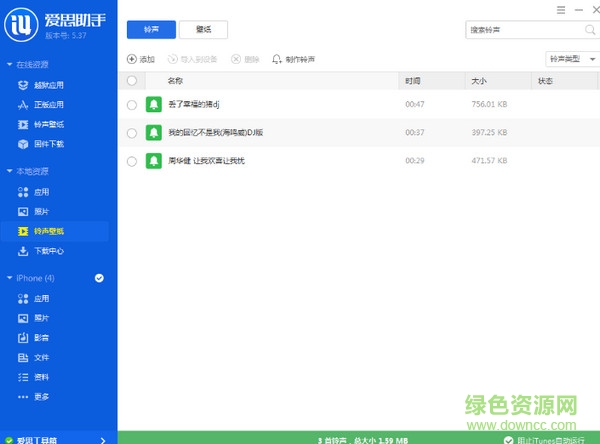Click the 搜索铃声 search field
The image size is (600, 444).
(512, 30)
